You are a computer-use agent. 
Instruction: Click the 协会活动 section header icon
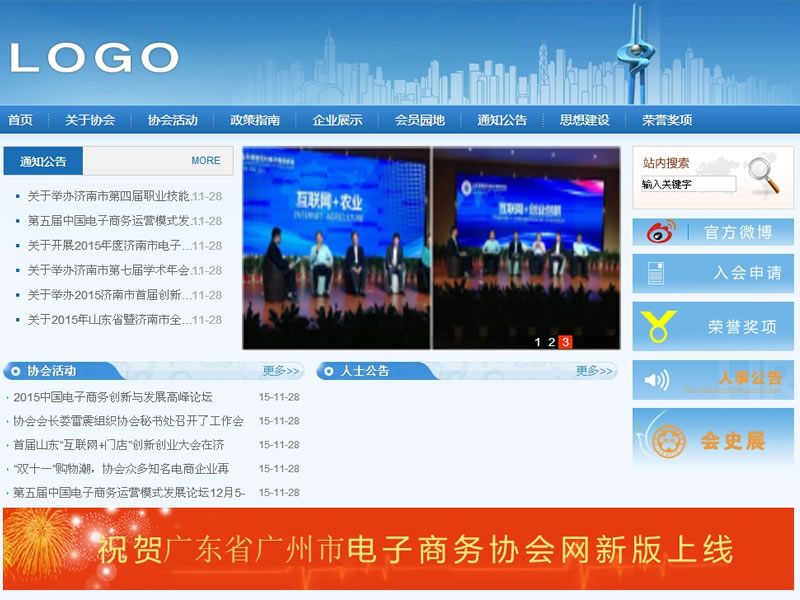point(15,371)
